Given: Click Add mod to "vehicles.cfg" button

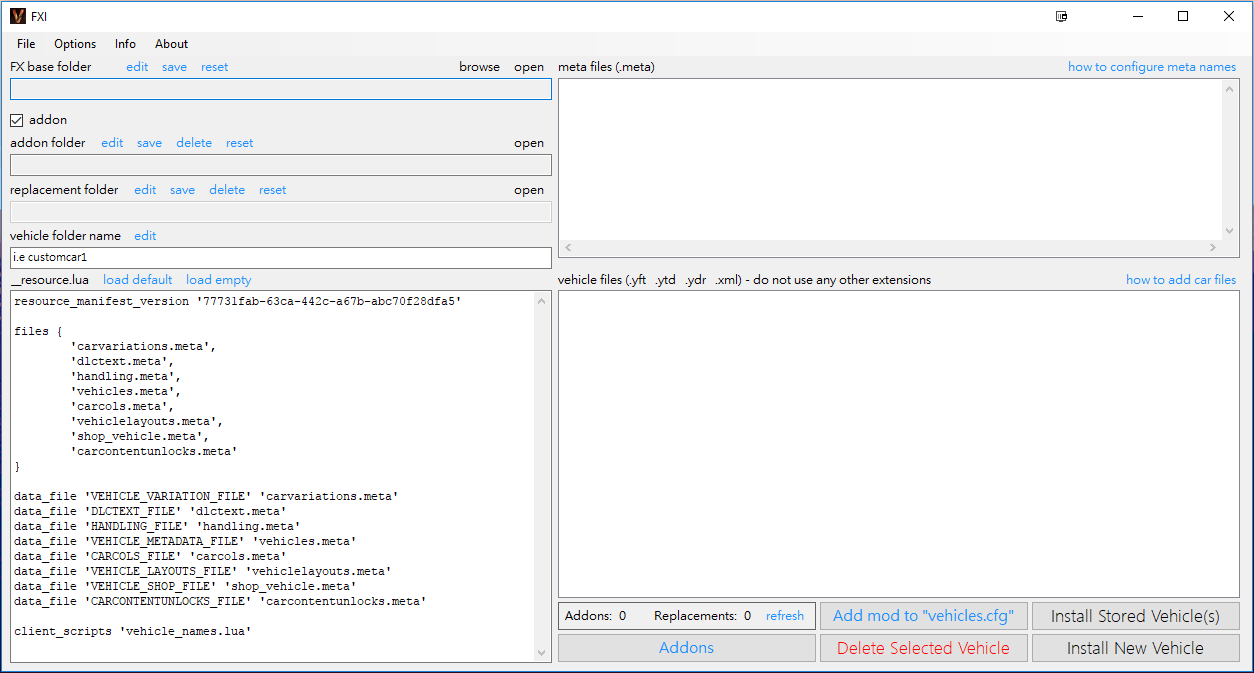Looking at the screenshot, I should click(x=923, y=616).
